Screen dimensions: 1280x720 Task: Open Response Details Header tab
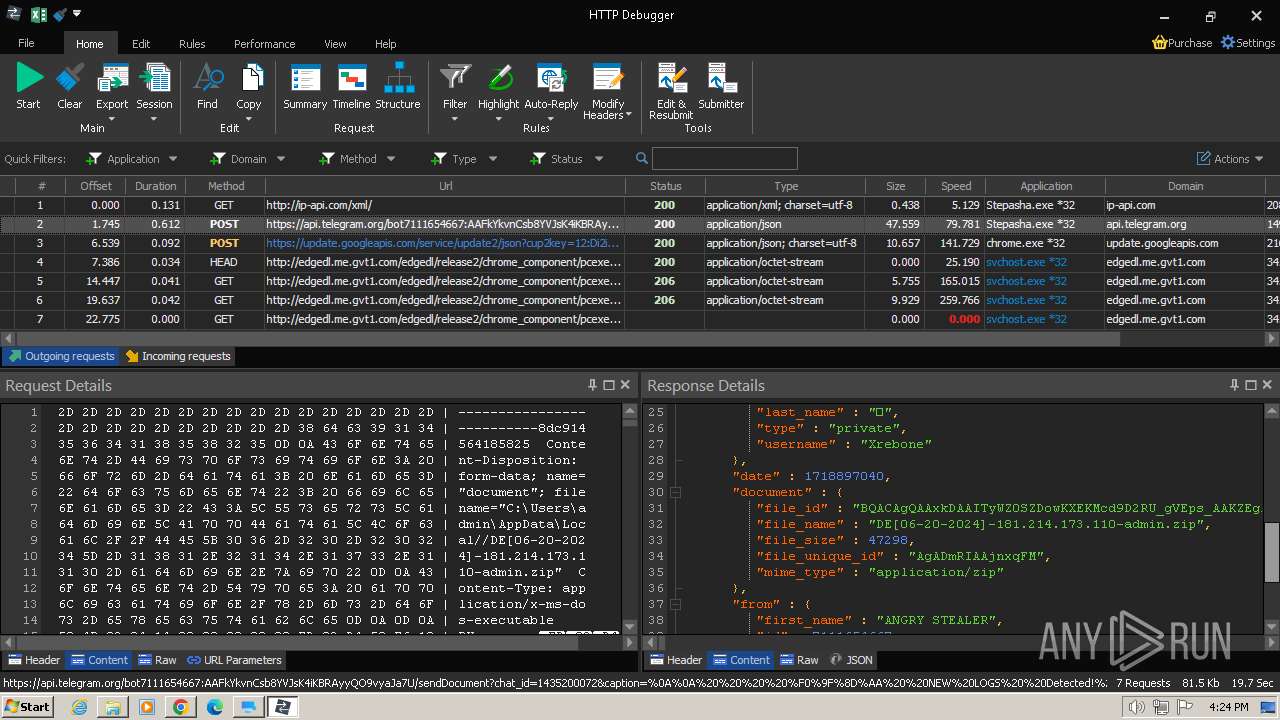(x=676, y=660)
